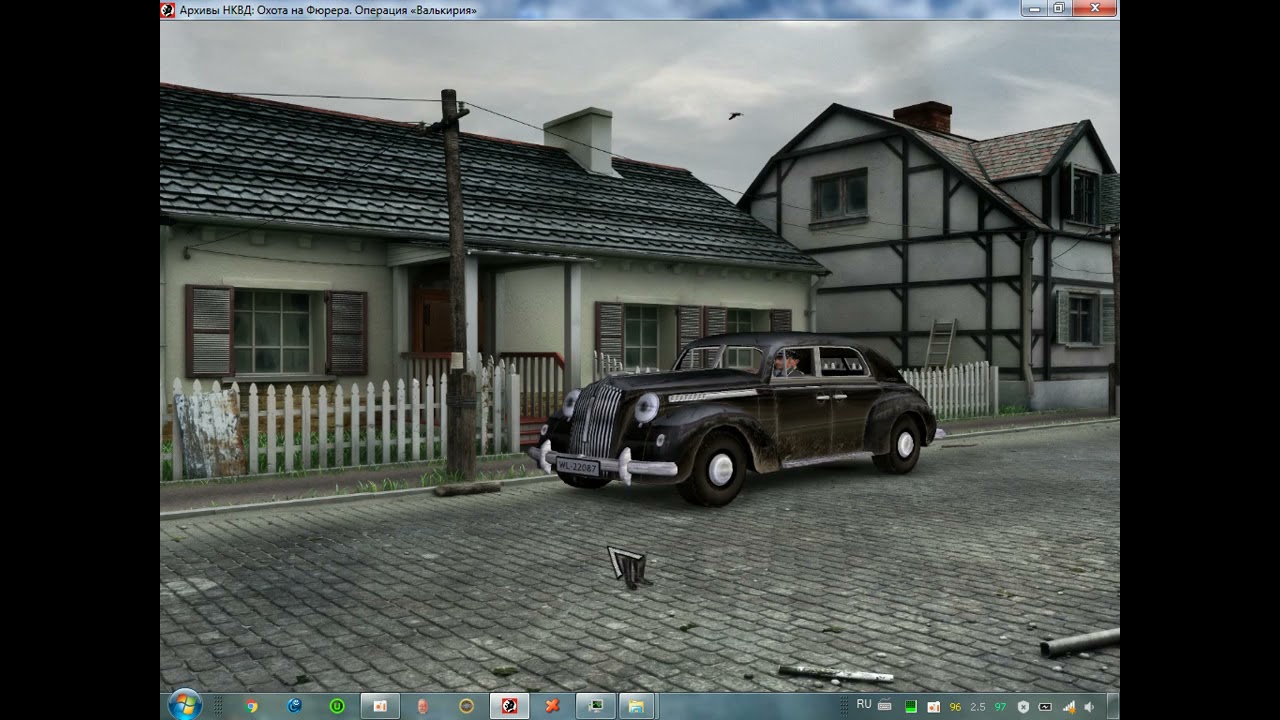Image resolution: width=1280 pixels, height=720 pixels.
Task: Click the torn poster on the fence
Action: pos(208,432)
